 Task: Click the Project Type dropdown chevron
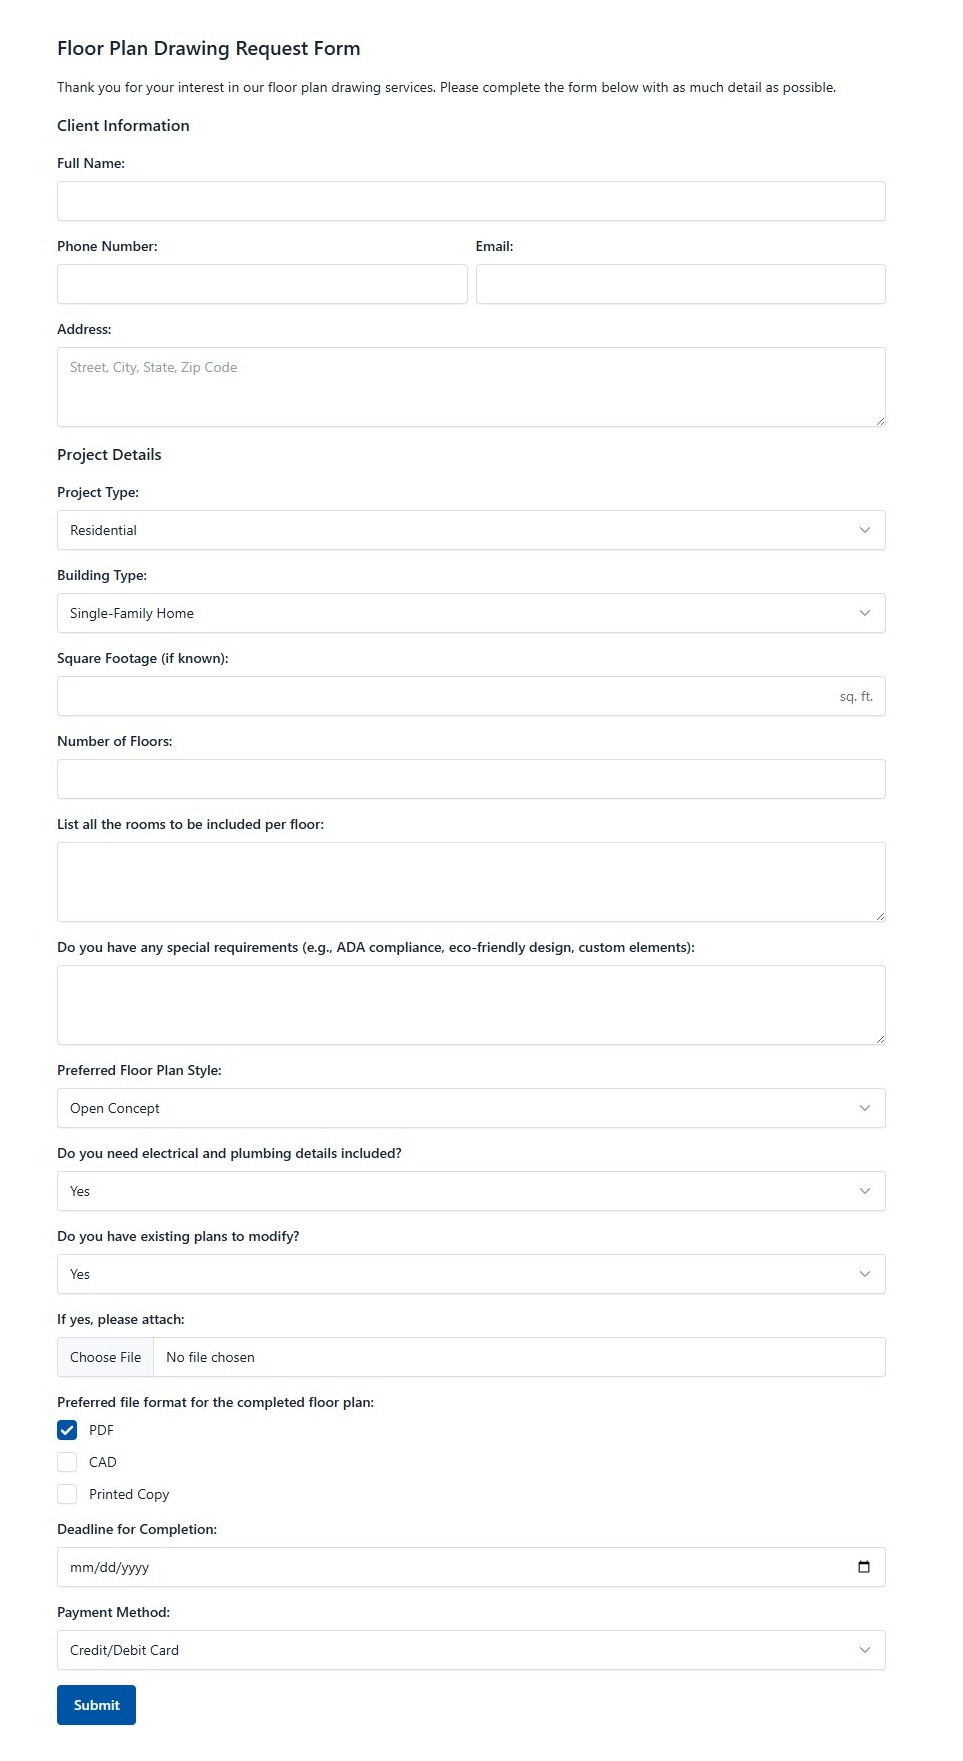pos(865,530)
